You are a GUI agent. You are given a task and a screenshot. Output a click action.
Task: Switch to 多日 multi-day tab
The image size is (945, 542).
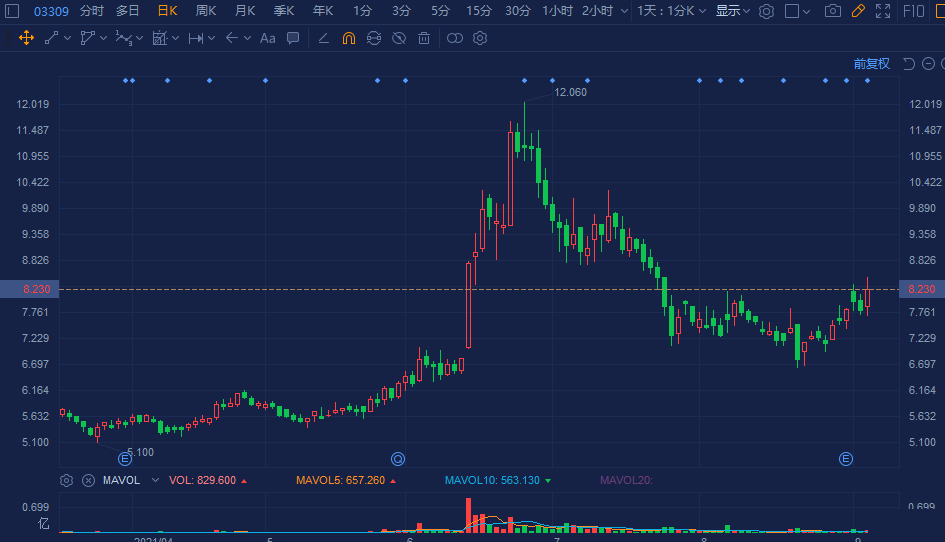pos(128,11)
